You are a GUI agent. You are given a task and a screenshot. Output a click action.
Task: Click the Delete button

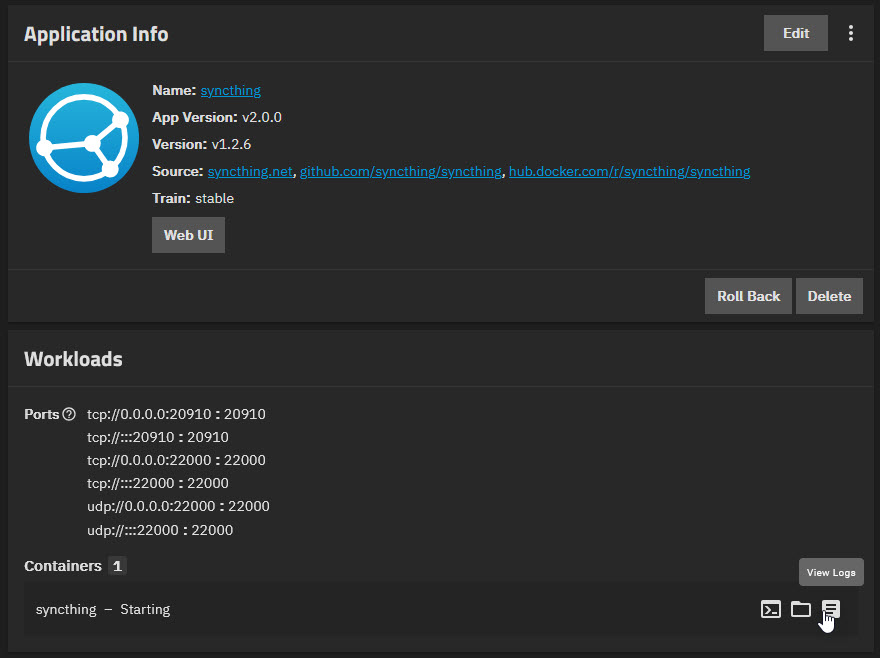point(829,296)
